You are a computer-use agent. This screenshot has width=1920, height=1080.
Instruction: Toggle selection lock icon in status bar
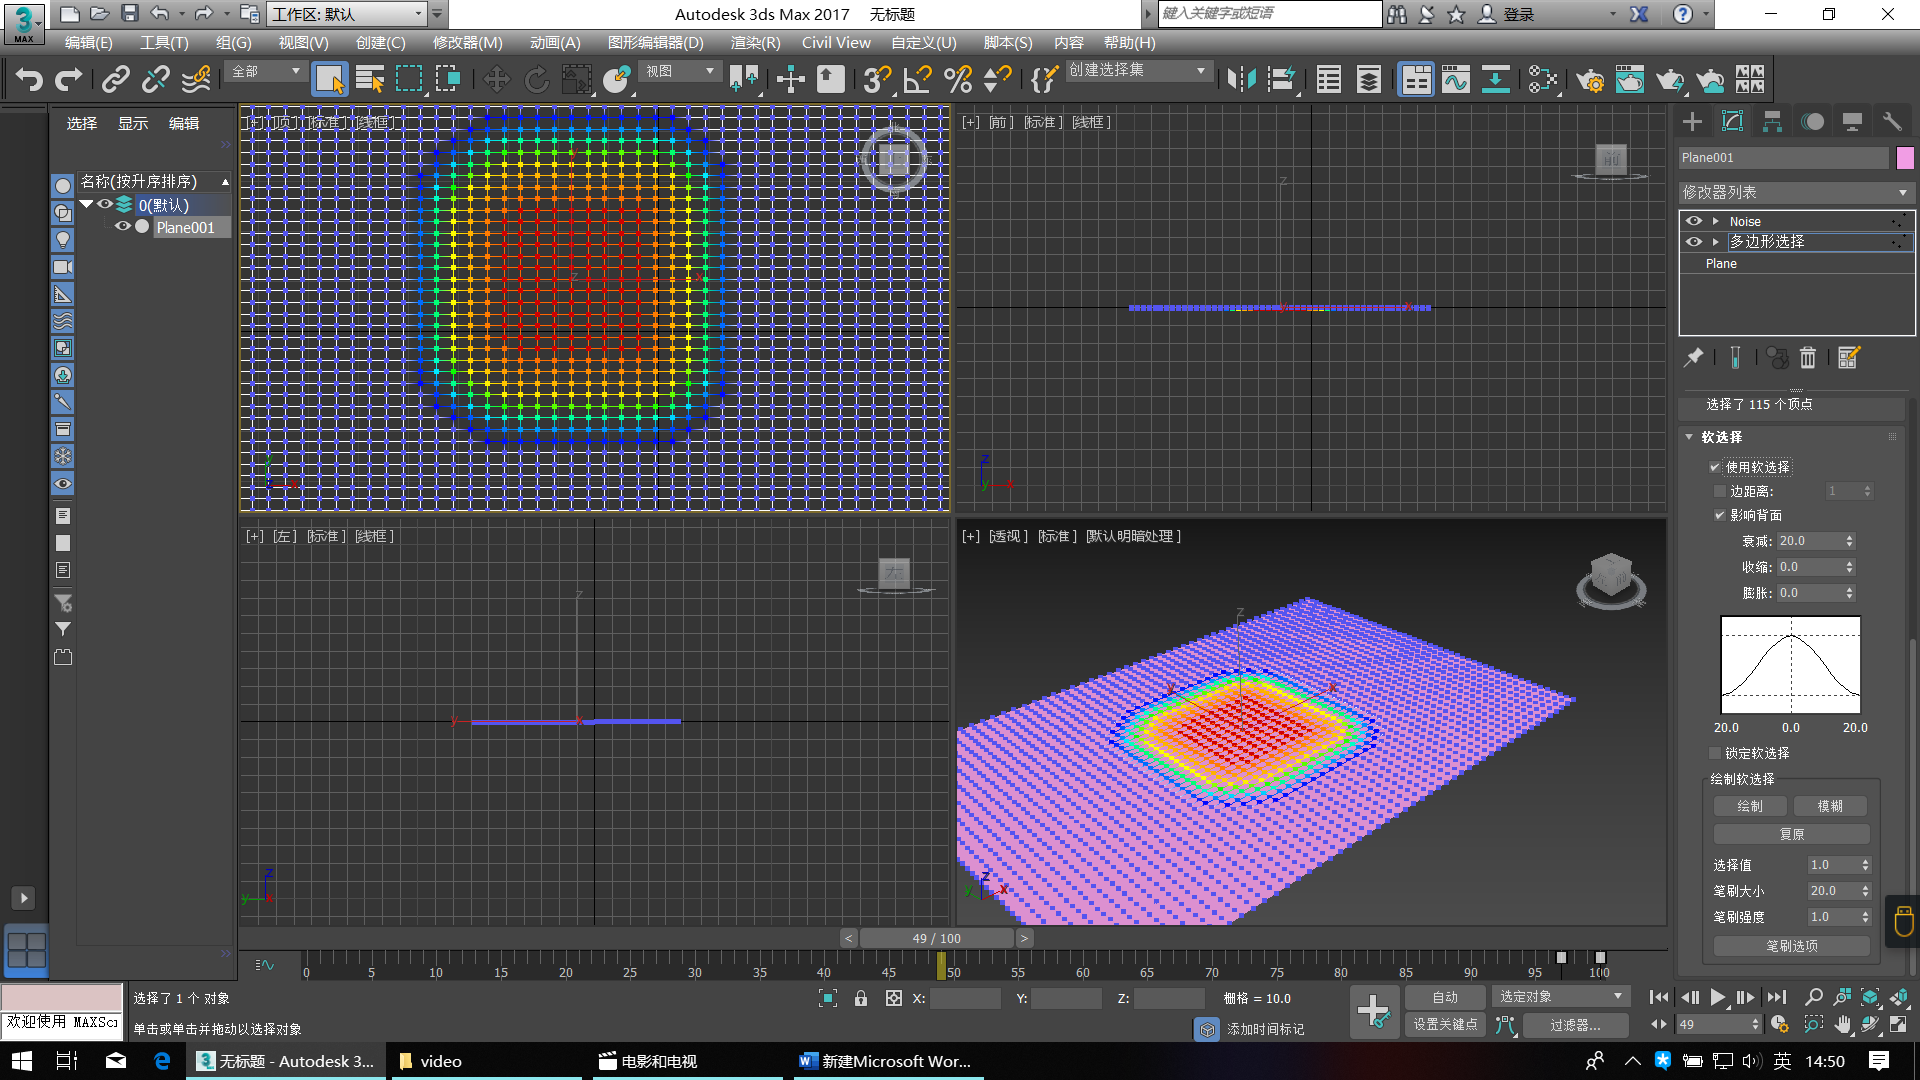coord(861,998)
